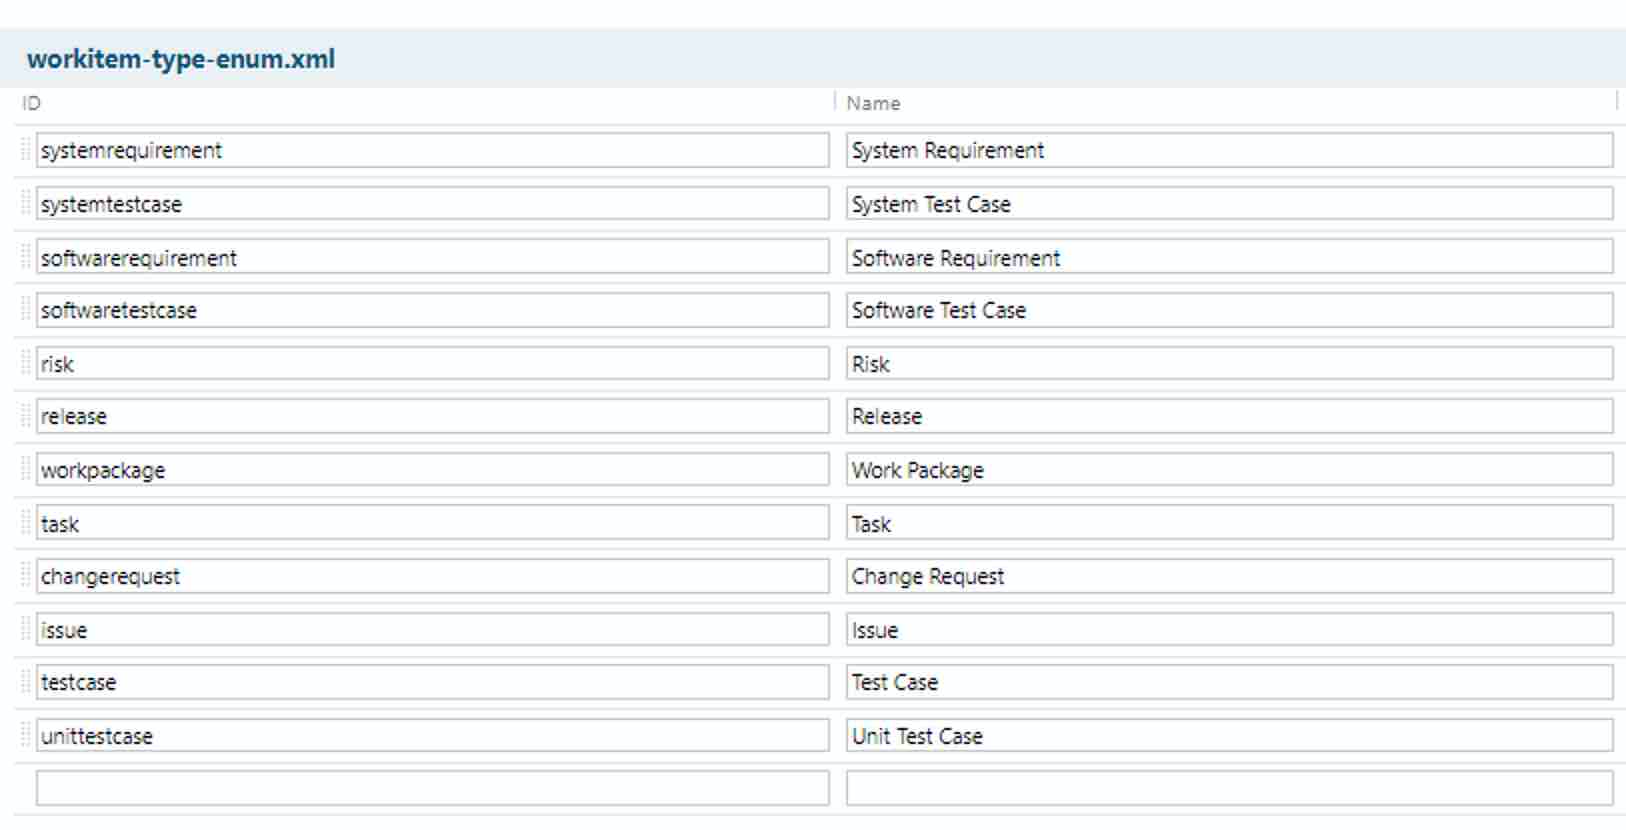Focus the systemtestcase ID field
The image size is (1626, 830).
[x=432, y=204]
